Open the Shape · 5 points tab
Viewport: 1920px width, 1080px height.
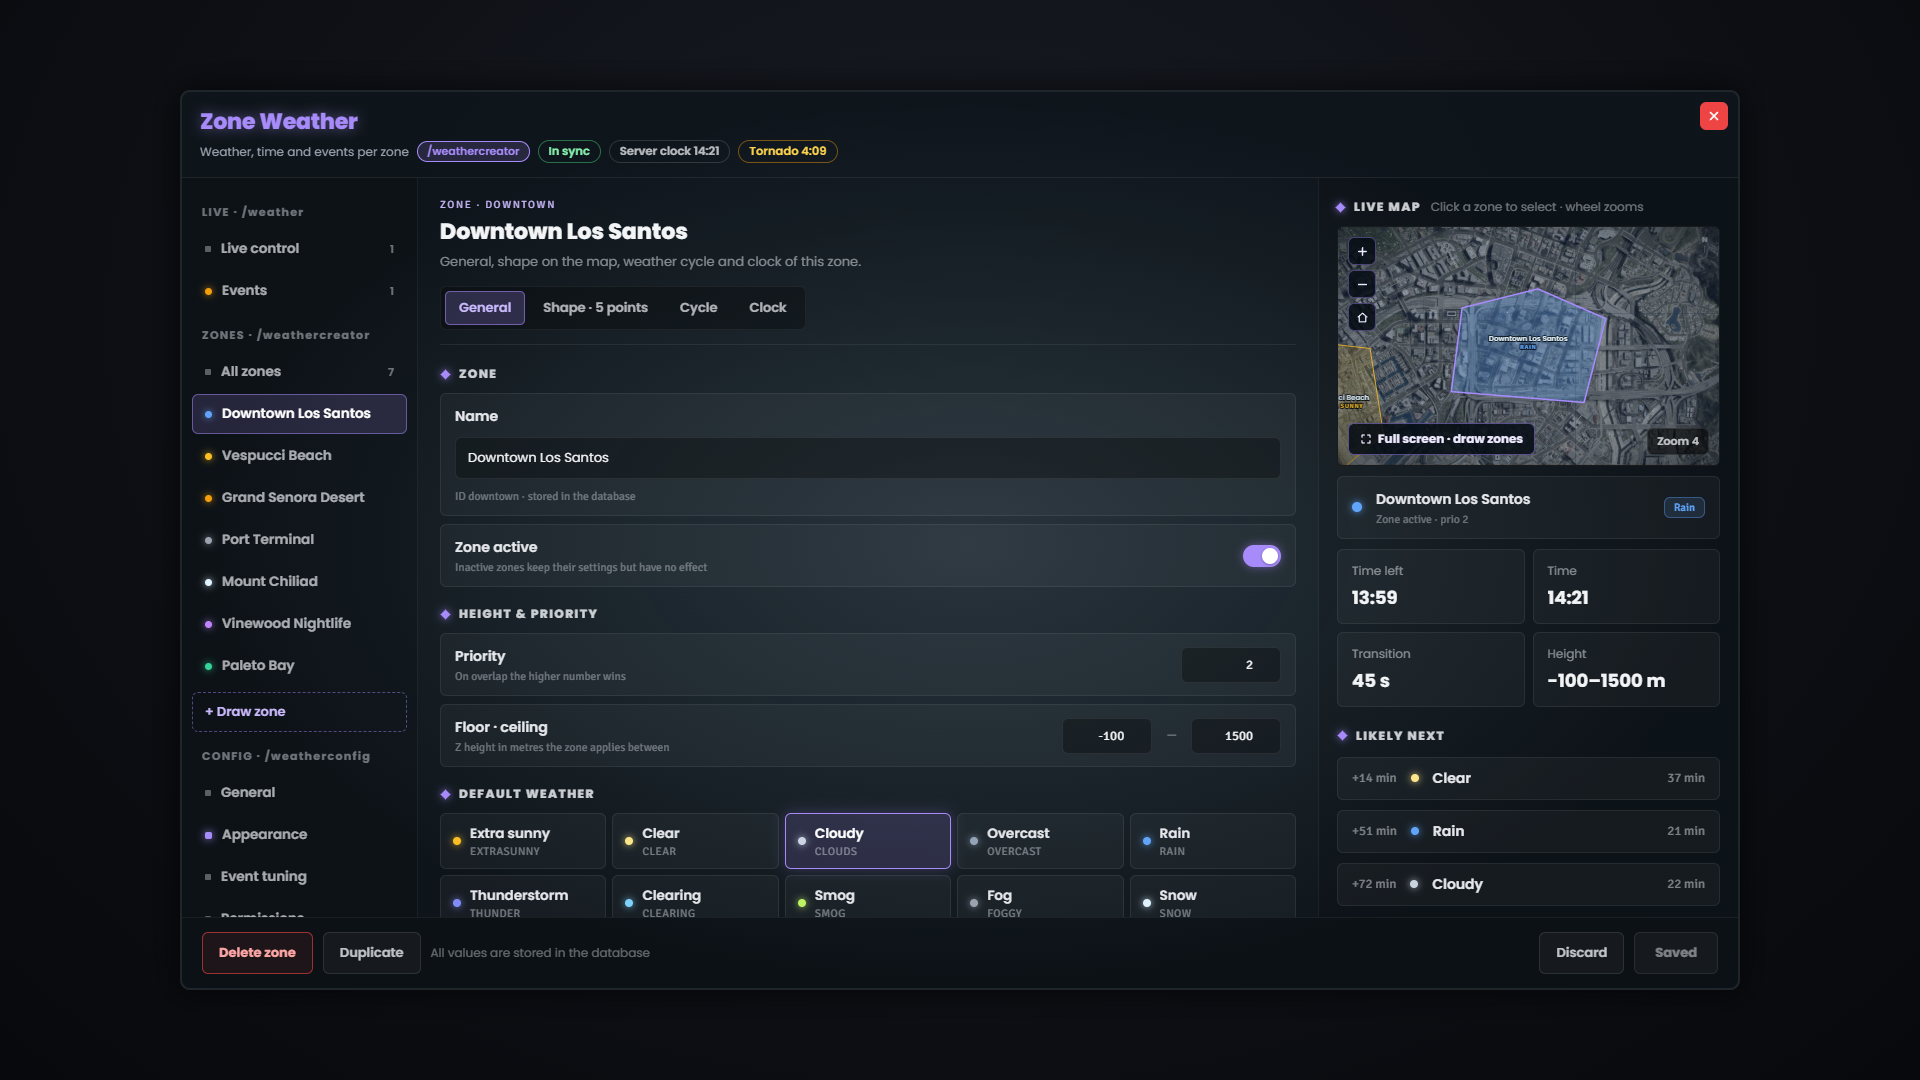[x=595, y=308]
